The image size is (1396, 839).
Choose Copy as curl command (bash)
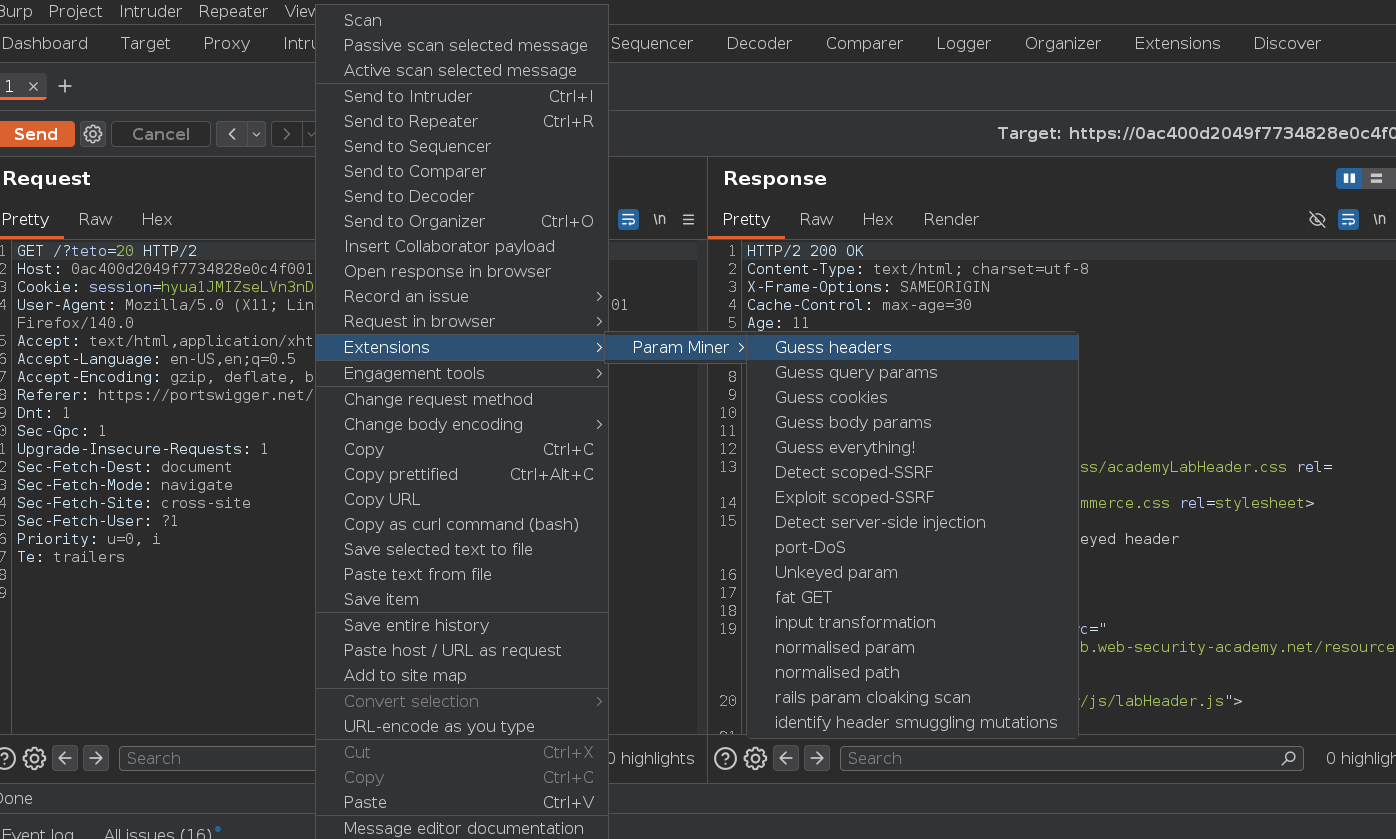460,524
